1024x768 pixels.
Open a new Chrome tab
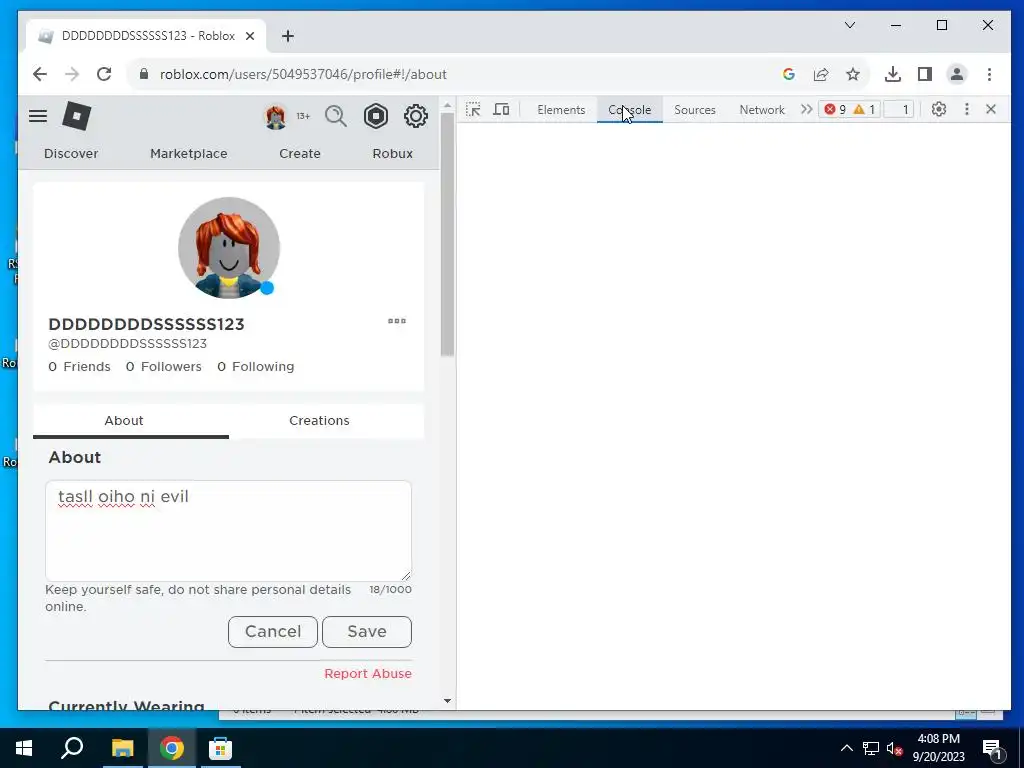[288, 36]
